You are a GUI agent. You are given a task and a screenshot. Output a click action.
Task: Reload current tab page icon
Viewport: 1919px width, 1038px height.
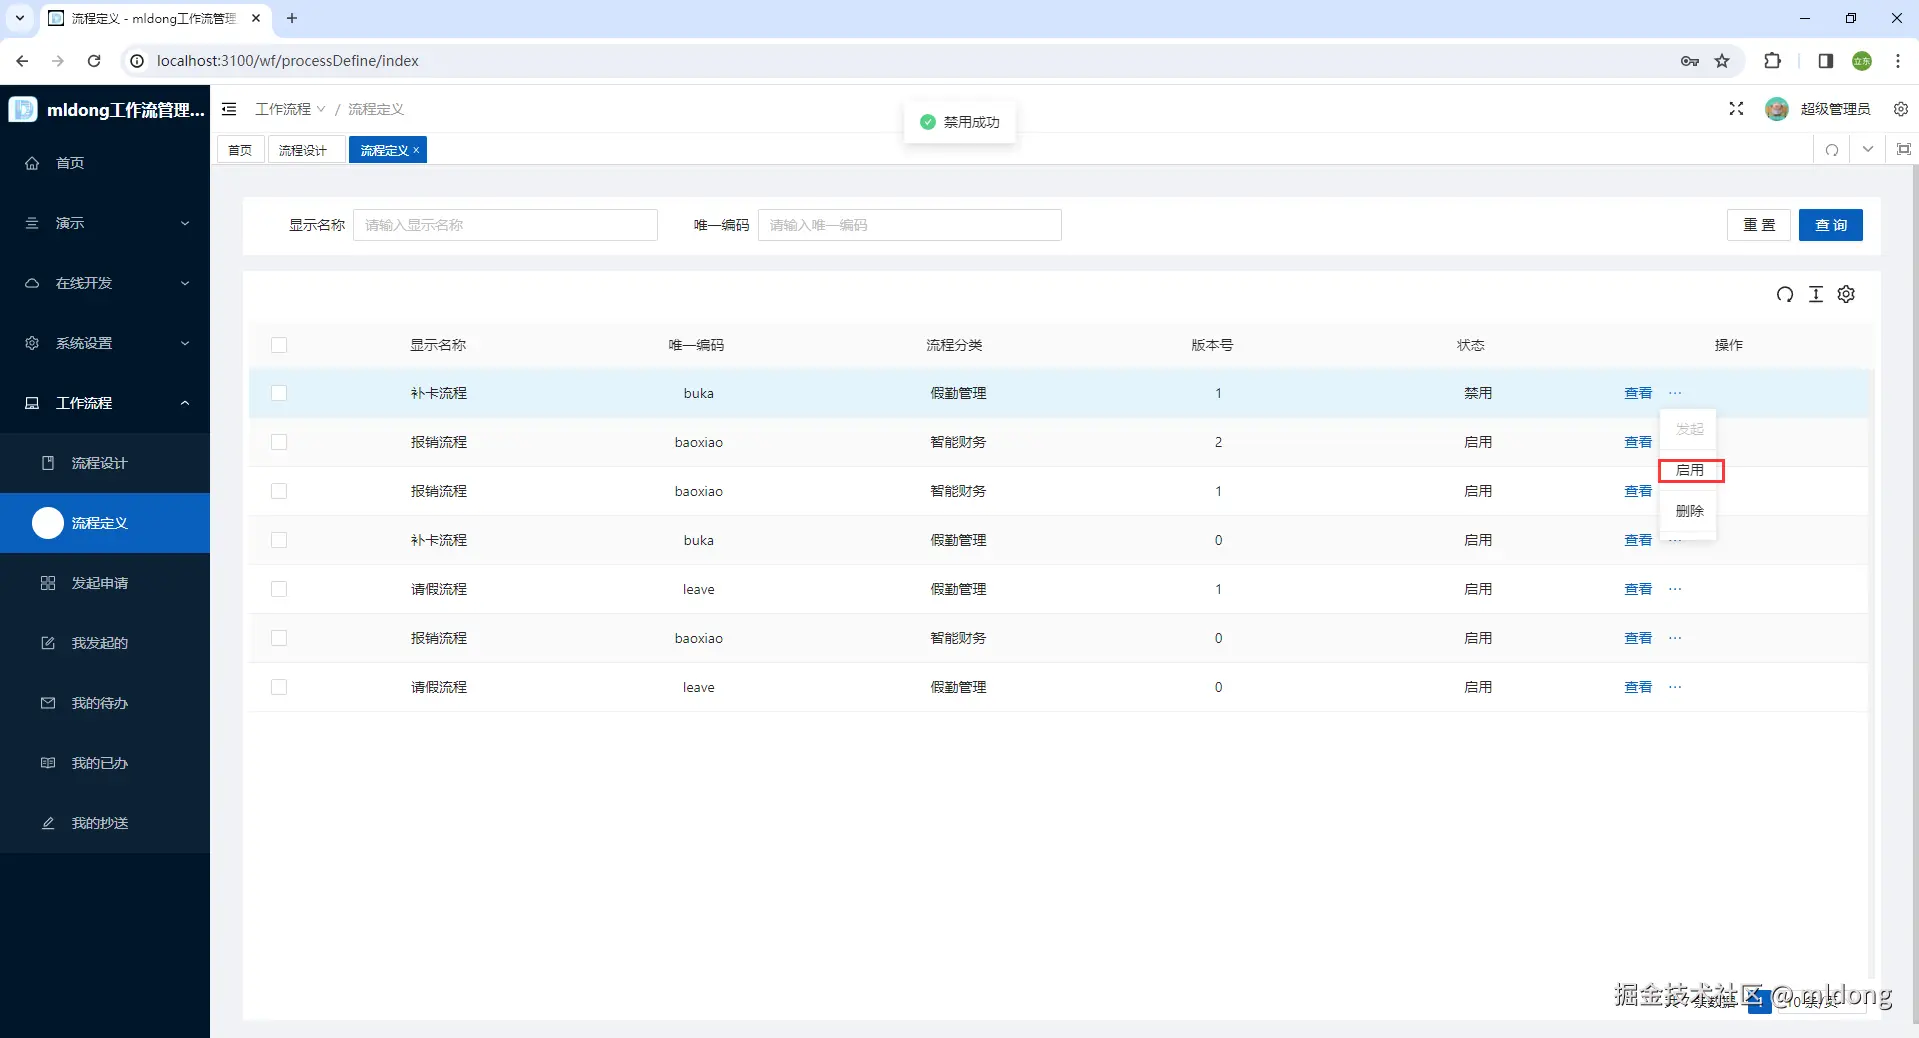click(1832, 150)
